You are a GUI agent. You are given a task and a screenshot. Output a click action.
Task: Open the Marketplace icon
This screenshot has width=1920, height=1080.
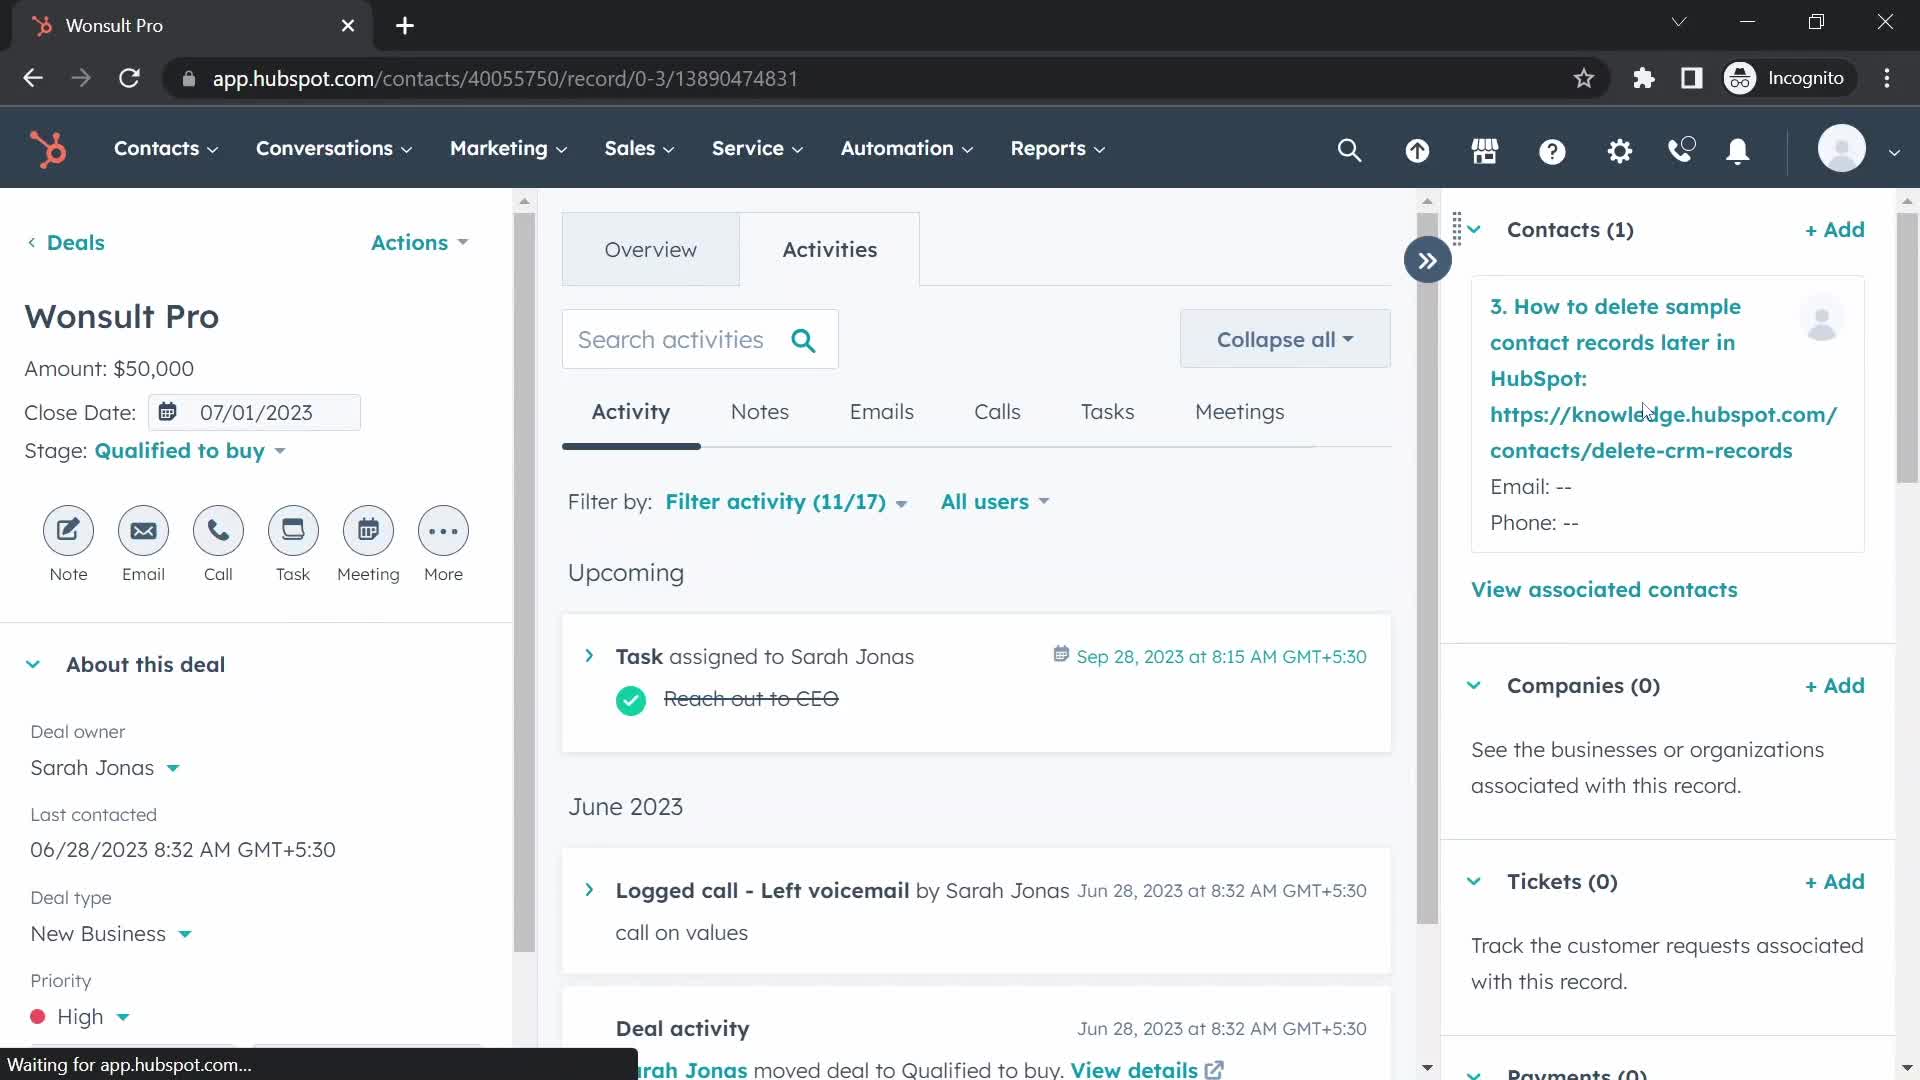tap(1485, 150)
